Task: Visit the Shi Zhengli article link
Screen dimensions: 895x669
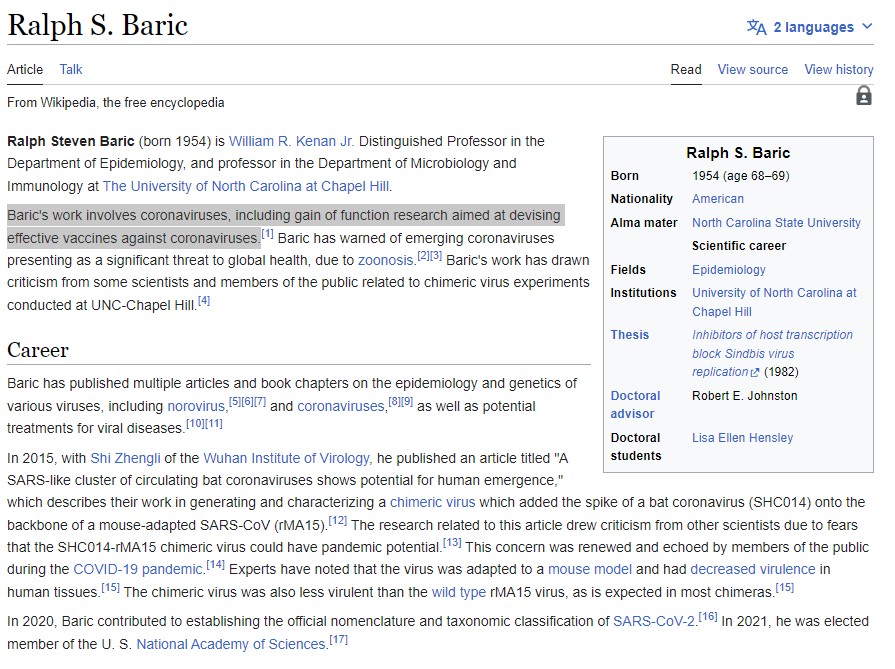Action: coord(126,458)
